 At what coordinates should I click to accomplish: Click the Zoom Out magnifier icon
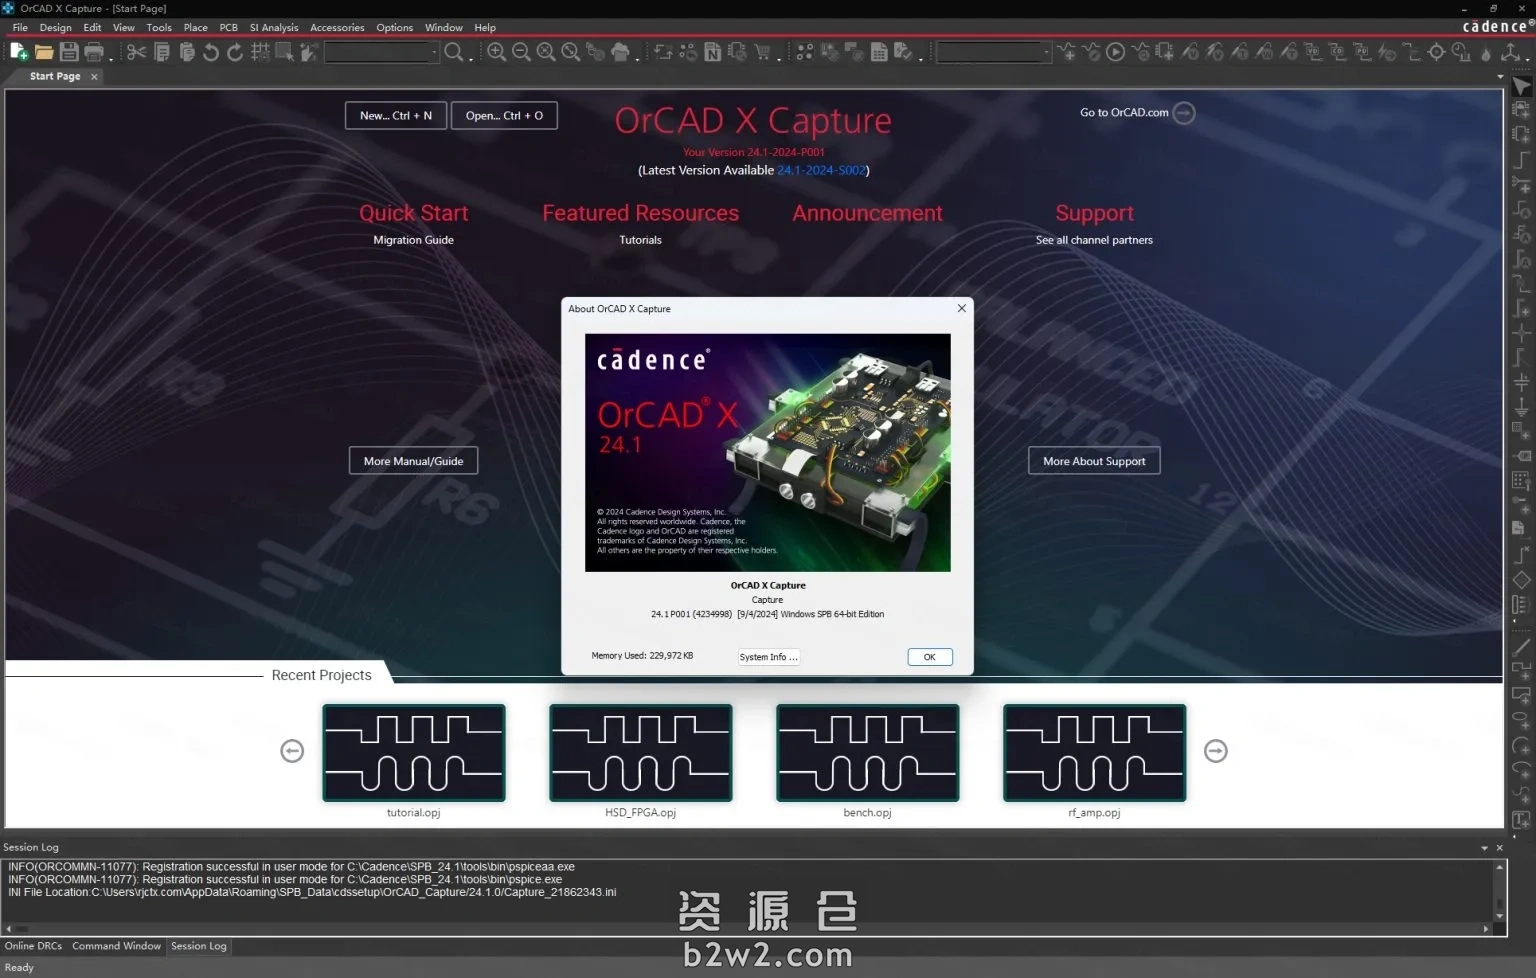click(521, 52)
